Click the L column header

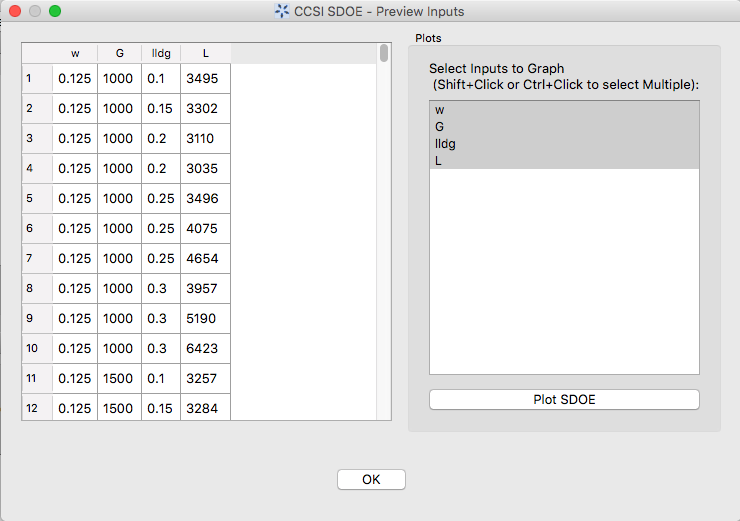[x=205, y=53]
